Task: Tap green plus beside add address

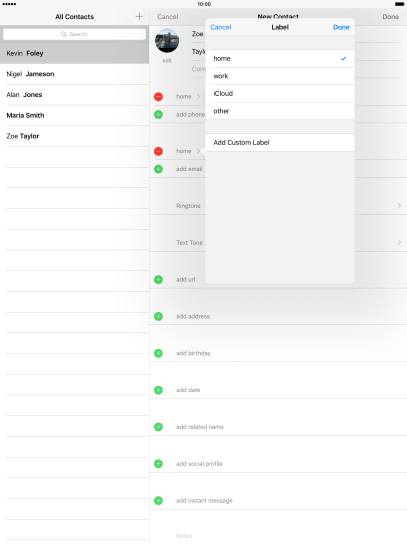Action: (x=158, y=316)
